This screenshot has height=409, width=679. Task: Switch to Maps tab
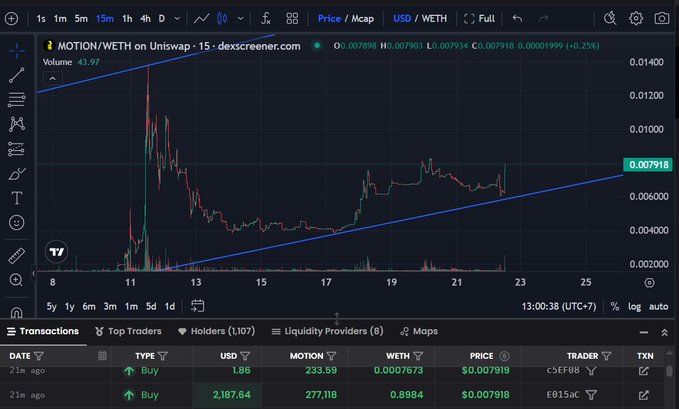[x=419, y=331]
